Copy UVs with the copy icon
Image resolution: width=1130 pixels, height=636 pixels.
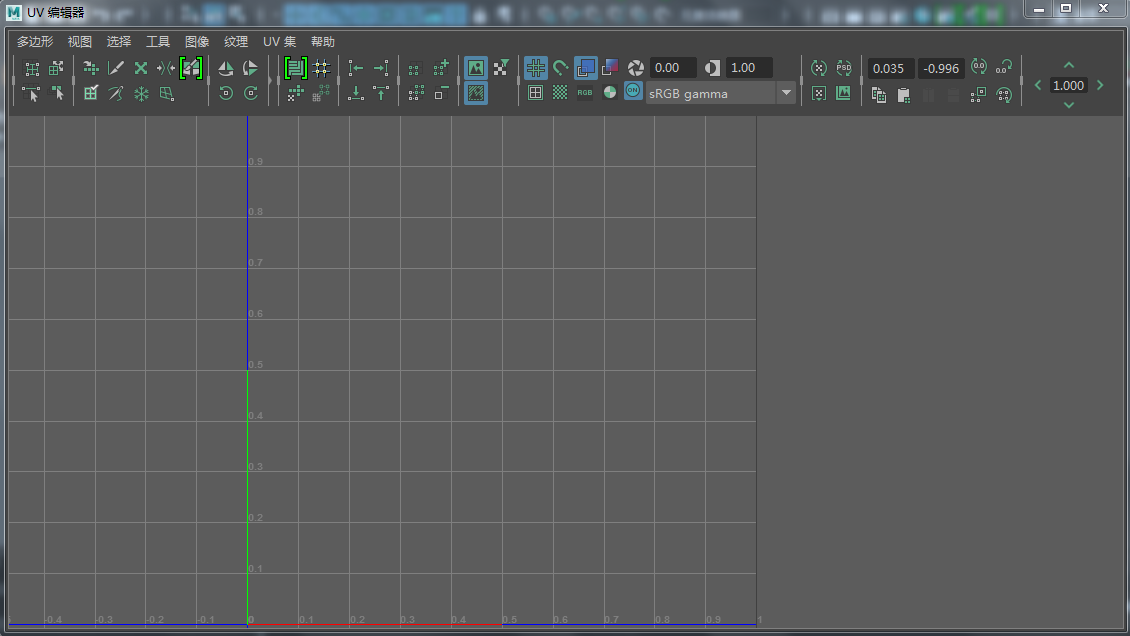[x=878, y=94]
